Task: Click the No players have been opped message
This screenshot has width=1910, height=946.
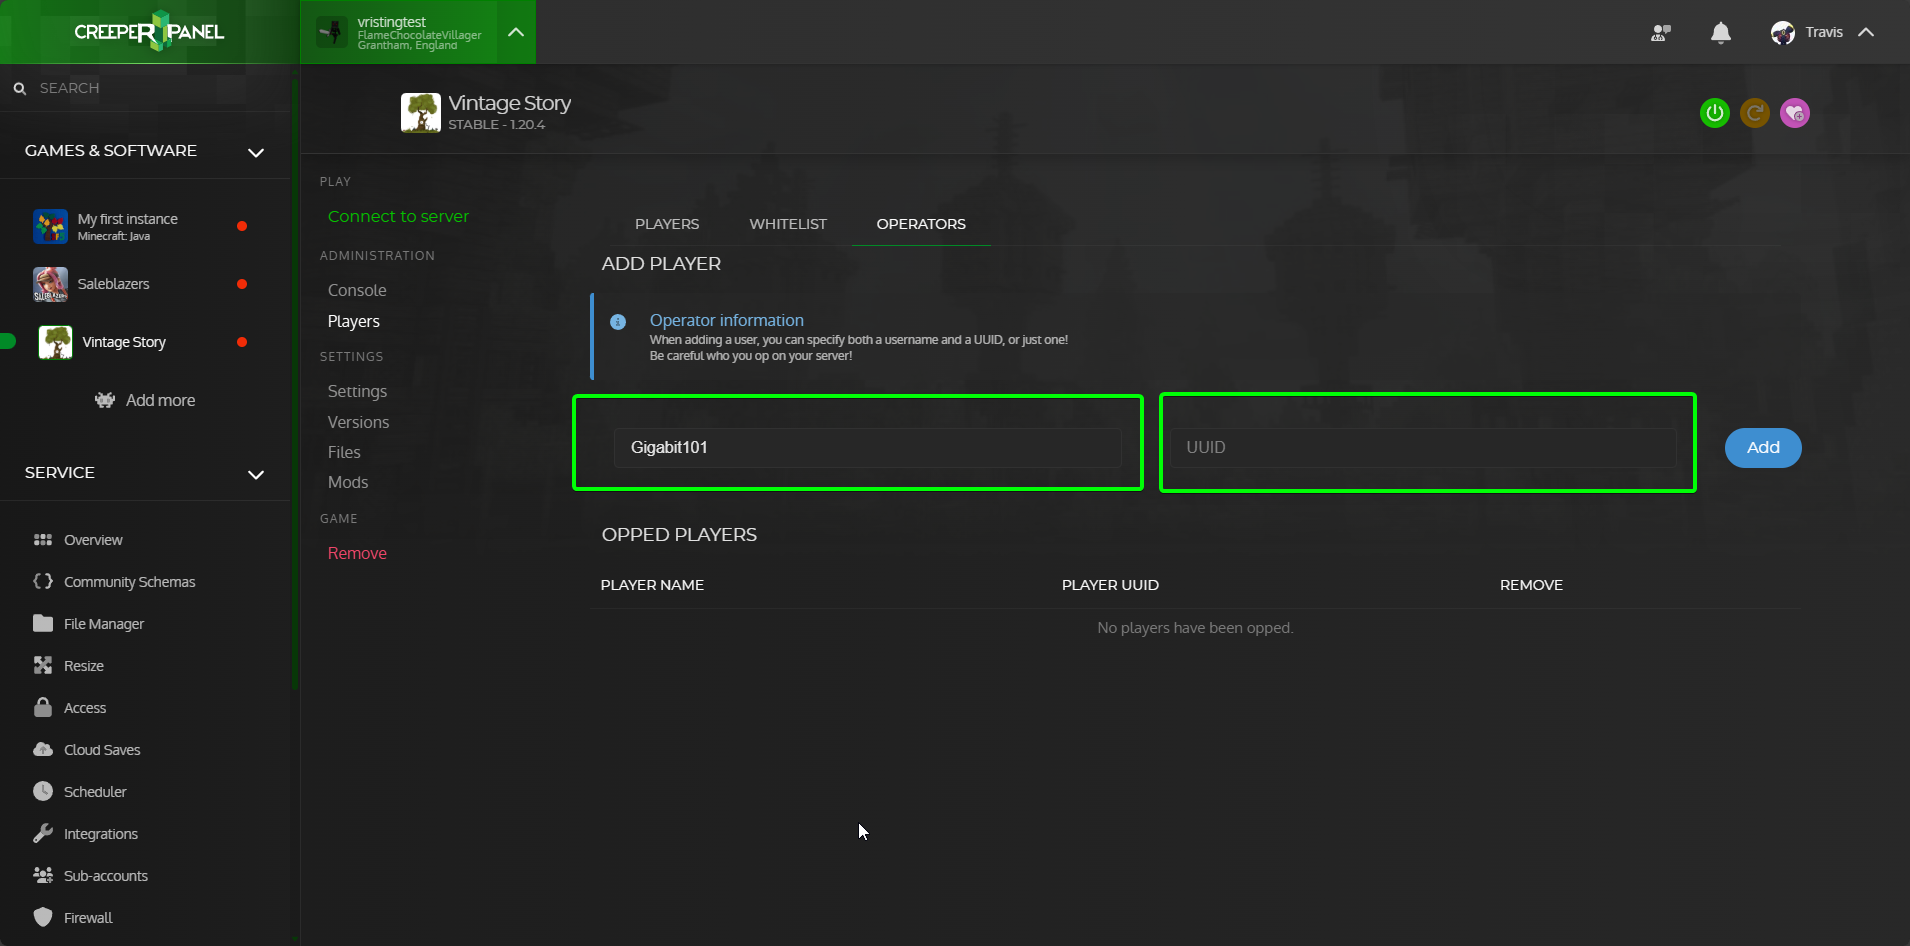Action: point(1195,628)
